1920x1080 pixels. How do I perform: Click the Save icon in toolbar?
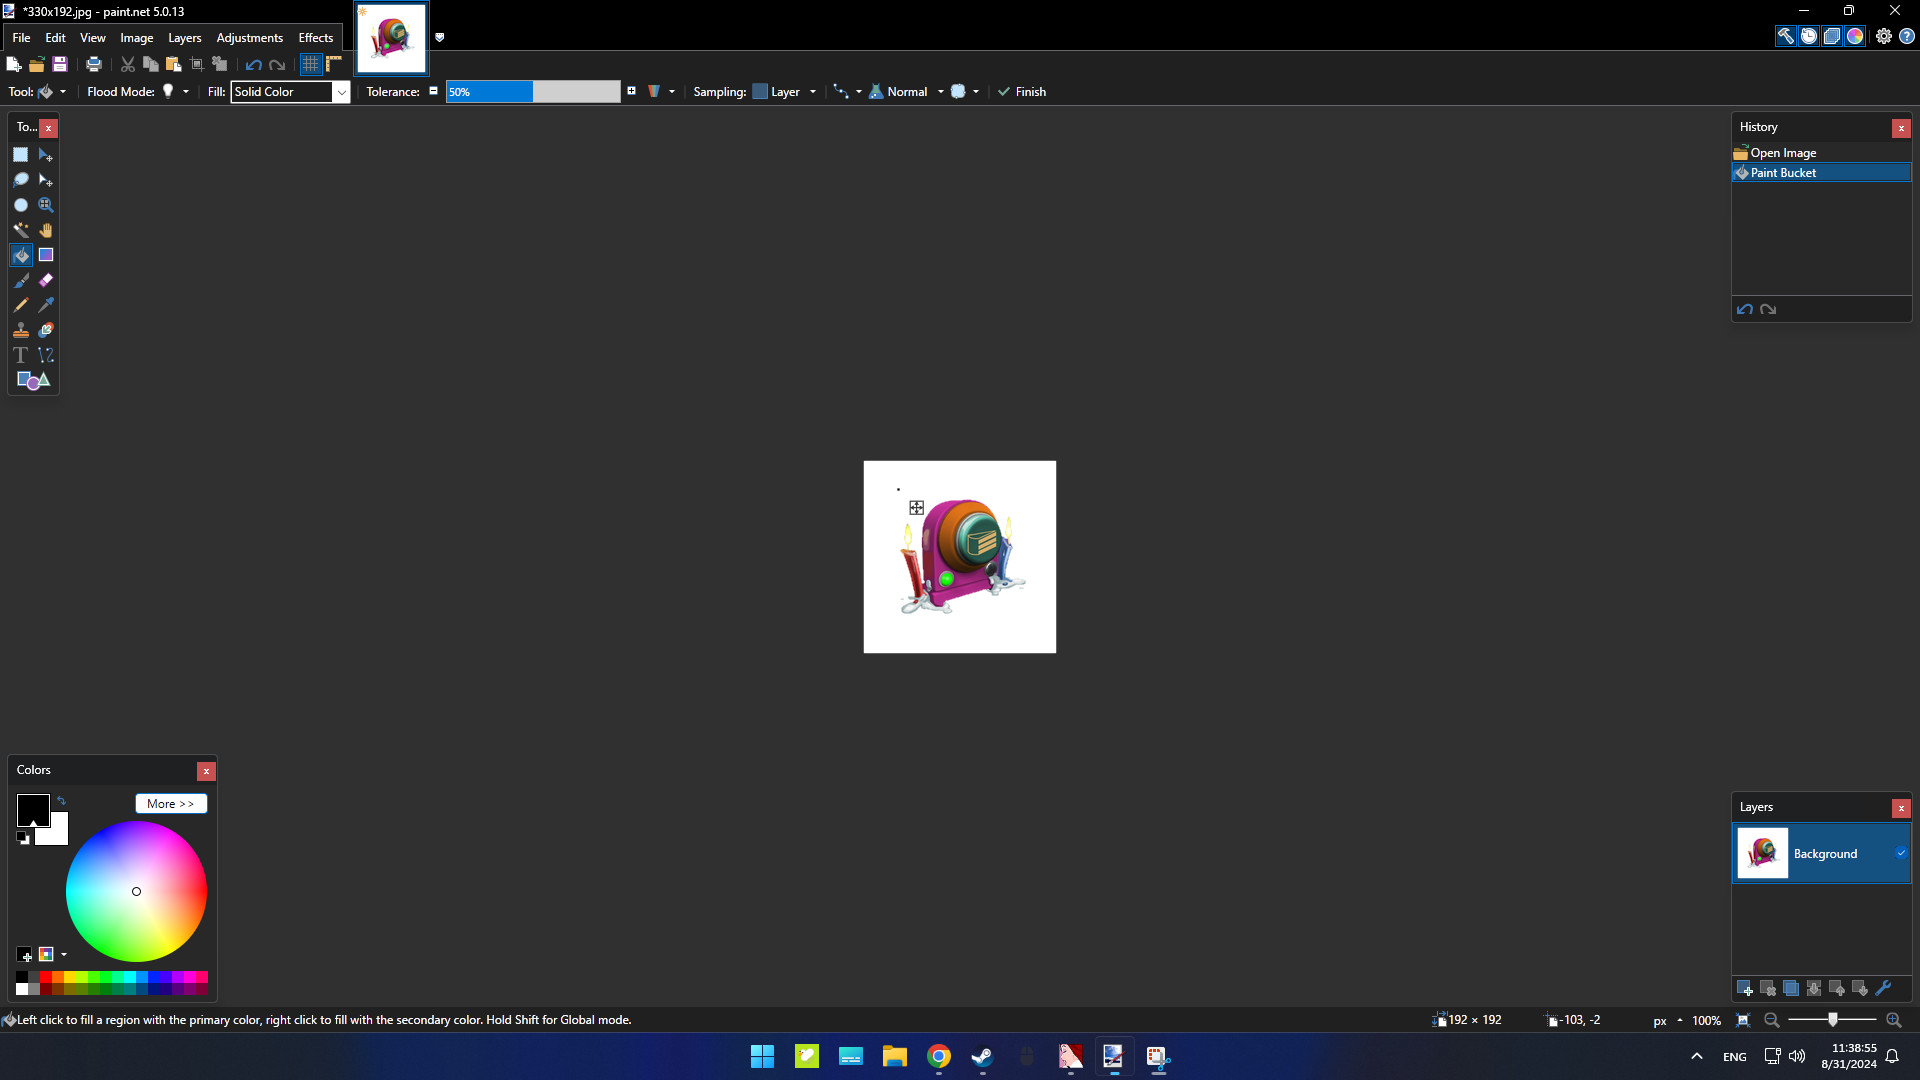coord(60,64)
